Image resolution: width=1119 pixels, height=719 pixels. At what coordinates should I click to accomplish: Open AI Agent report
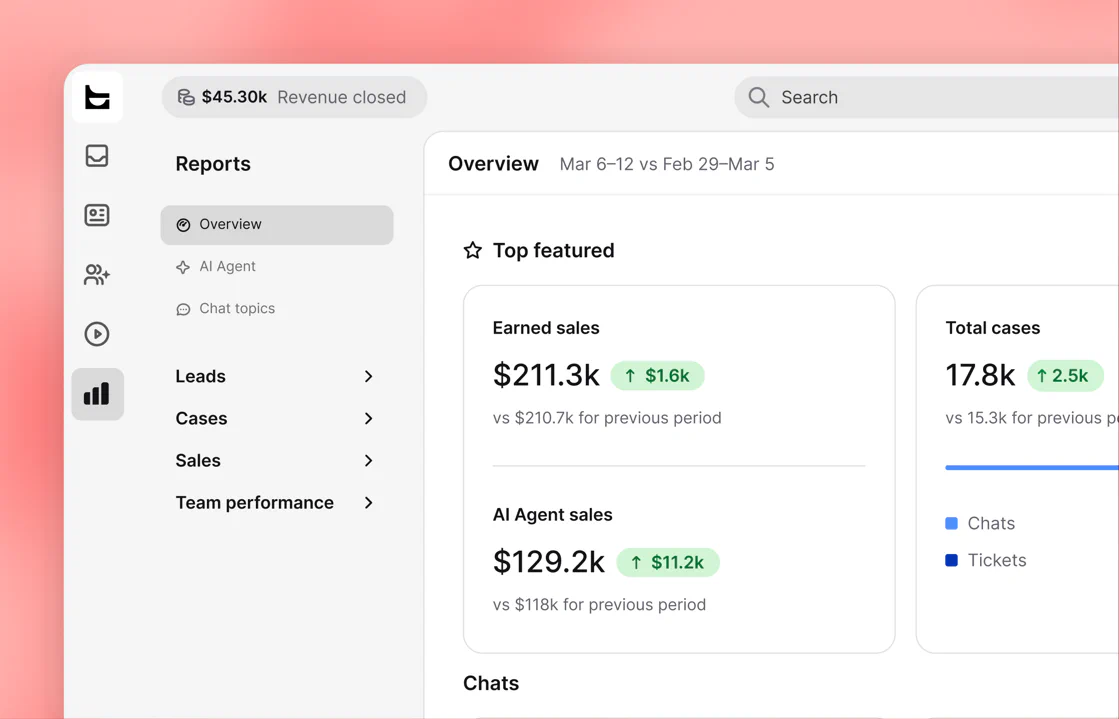coord(228,266)
